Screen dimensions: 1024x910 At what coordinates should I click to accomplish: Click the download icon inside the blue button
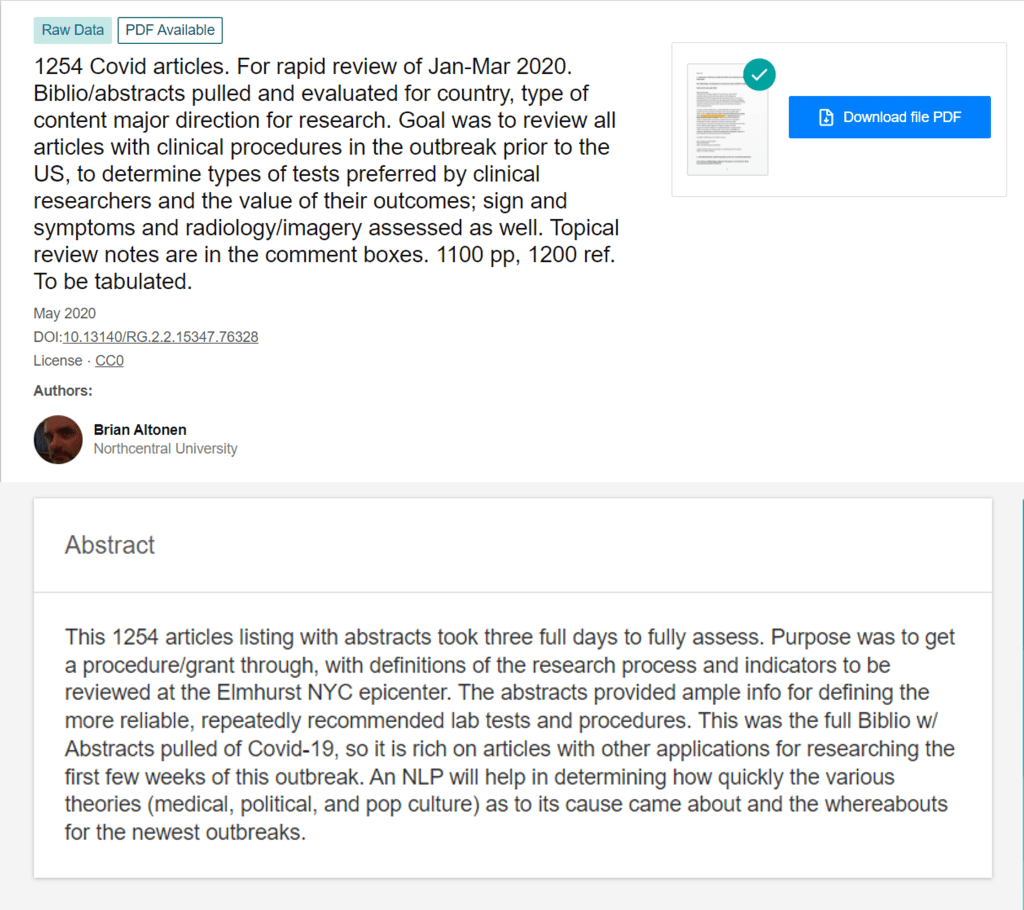click(826, 117)
